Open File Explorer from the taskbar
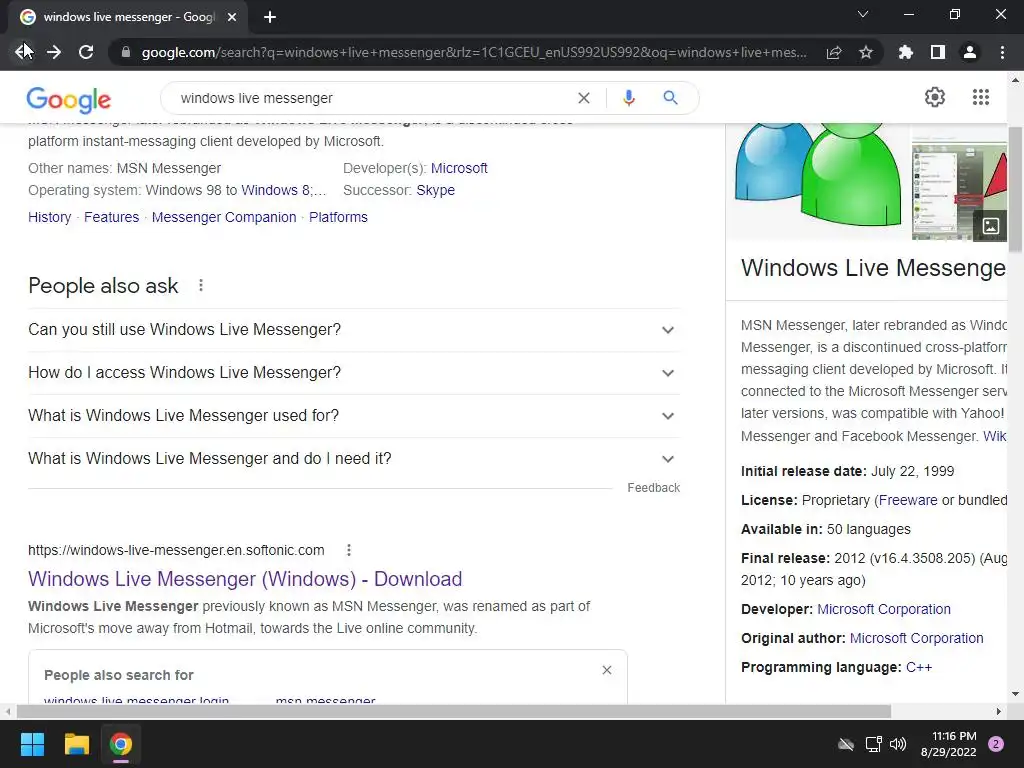The height and width of the screenshot is (768, 1024). click(76, 744)
